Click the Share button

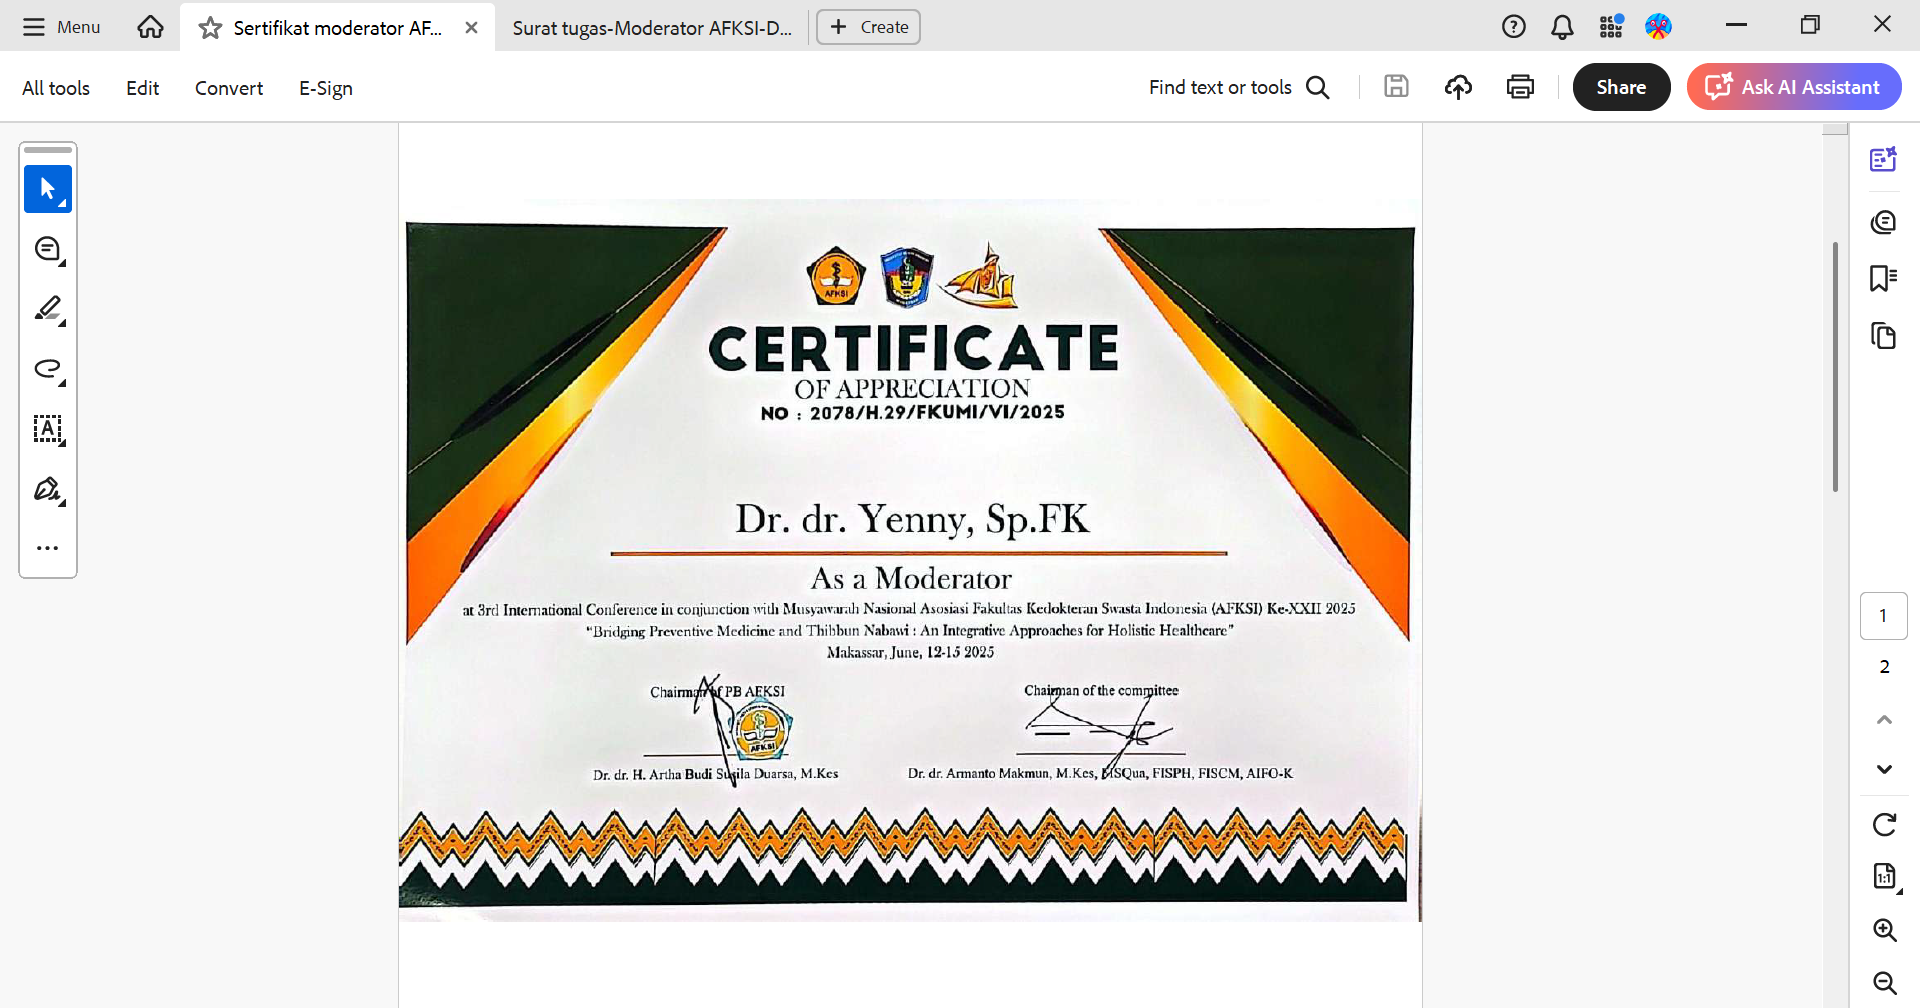(1621, 87)
